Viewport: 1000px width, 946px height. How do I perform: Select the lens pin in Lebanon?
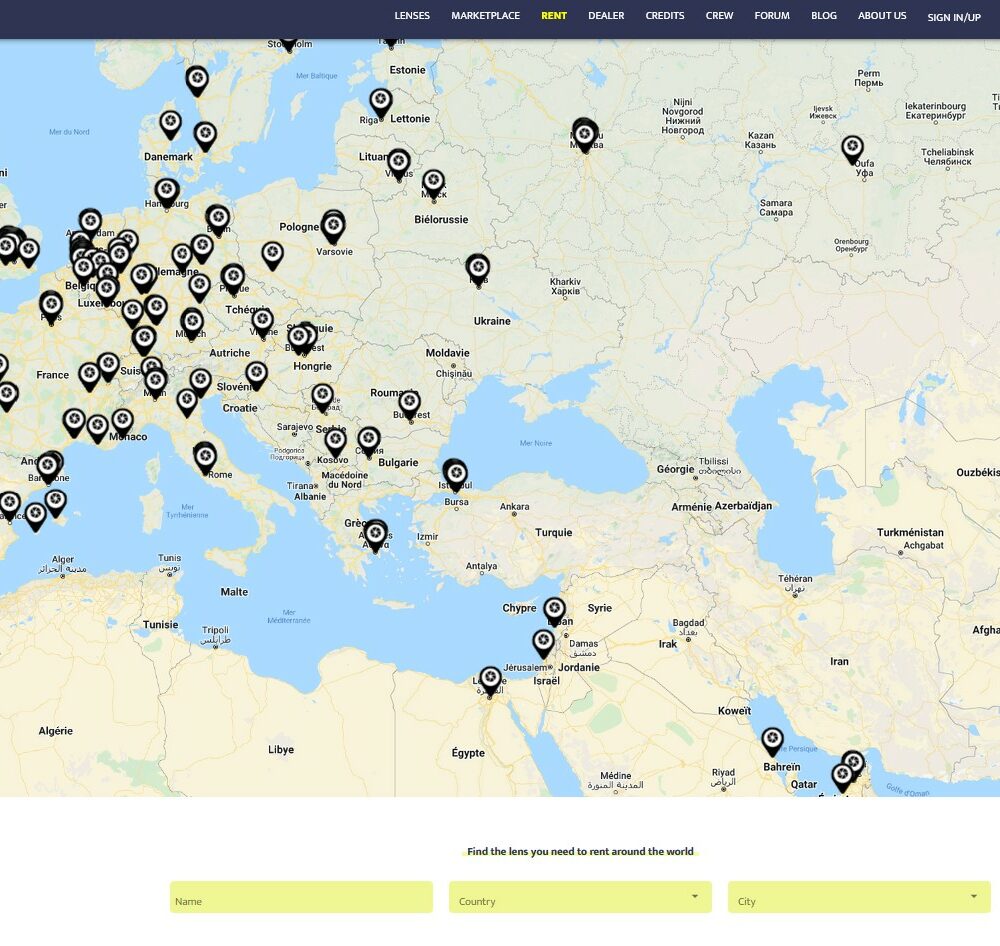tap(554, 611)
